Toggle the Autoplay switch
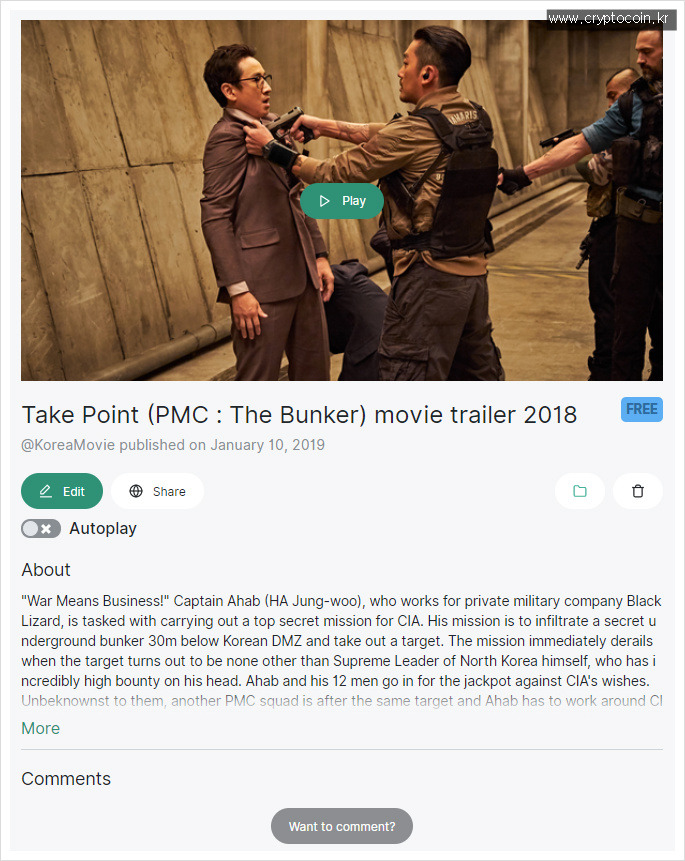The image size is (685, 861). coord(41,529)
